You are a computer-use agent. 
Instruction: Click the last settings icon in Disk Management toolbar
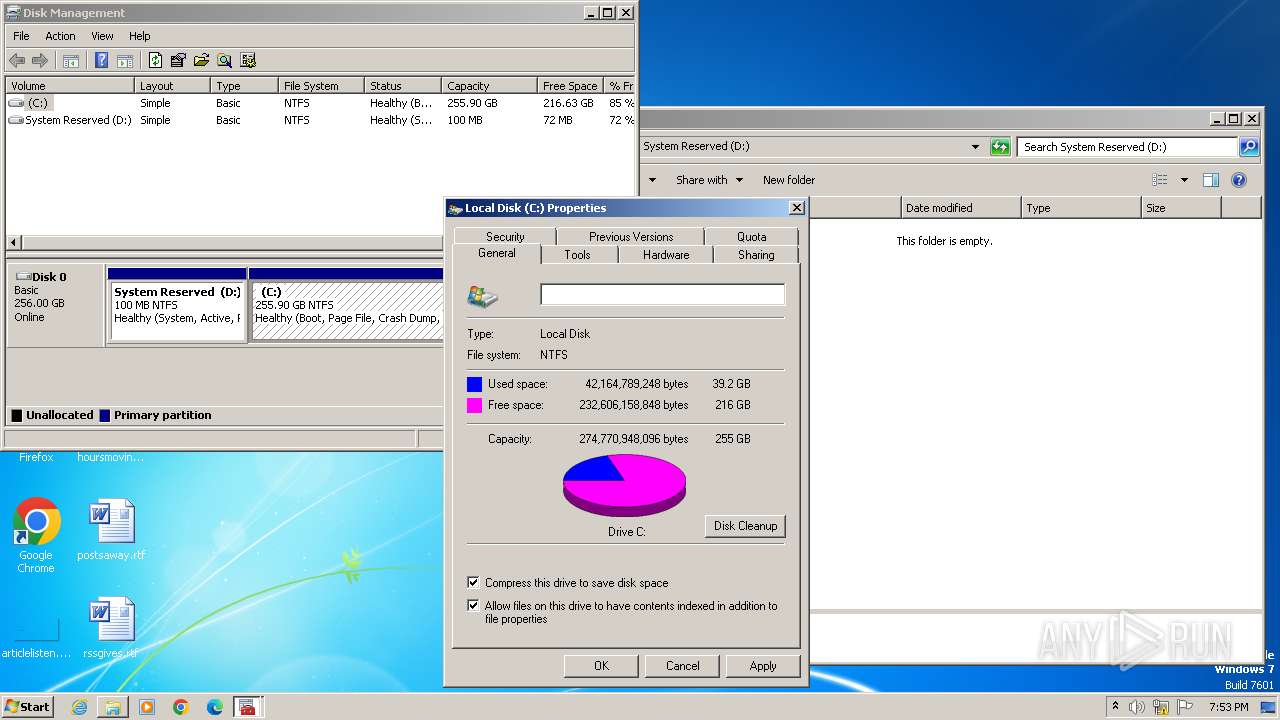tap(248, 61)
